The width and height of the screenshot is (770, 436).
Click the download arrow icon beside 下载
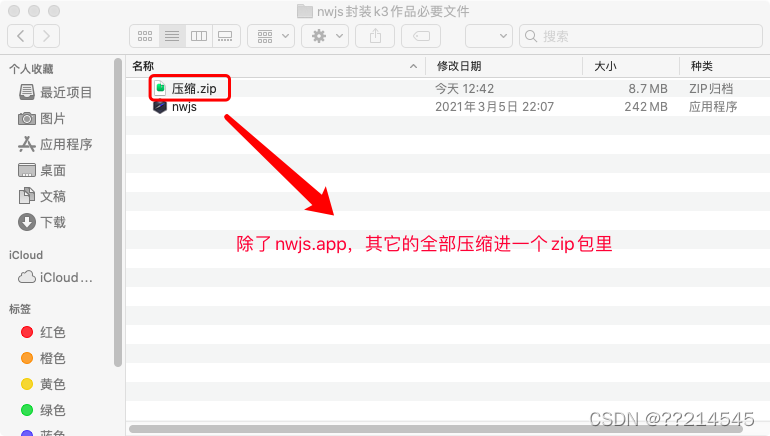coord(27,222)
